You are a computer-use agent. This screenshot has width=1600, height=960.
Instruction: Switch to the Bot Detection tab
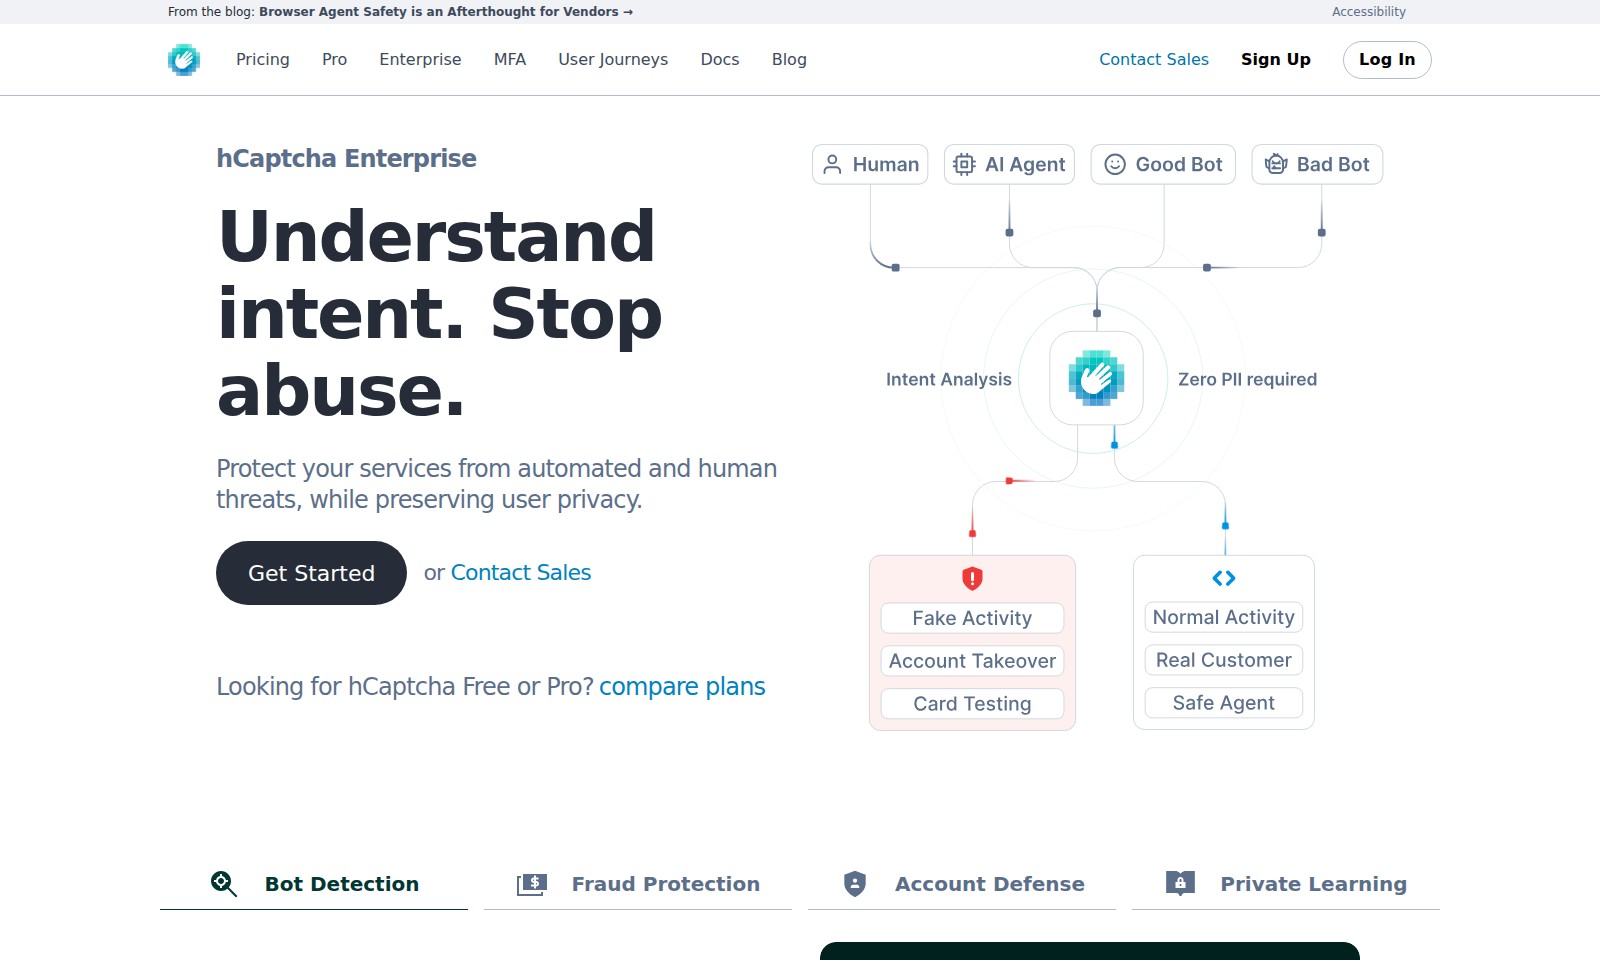314,884
